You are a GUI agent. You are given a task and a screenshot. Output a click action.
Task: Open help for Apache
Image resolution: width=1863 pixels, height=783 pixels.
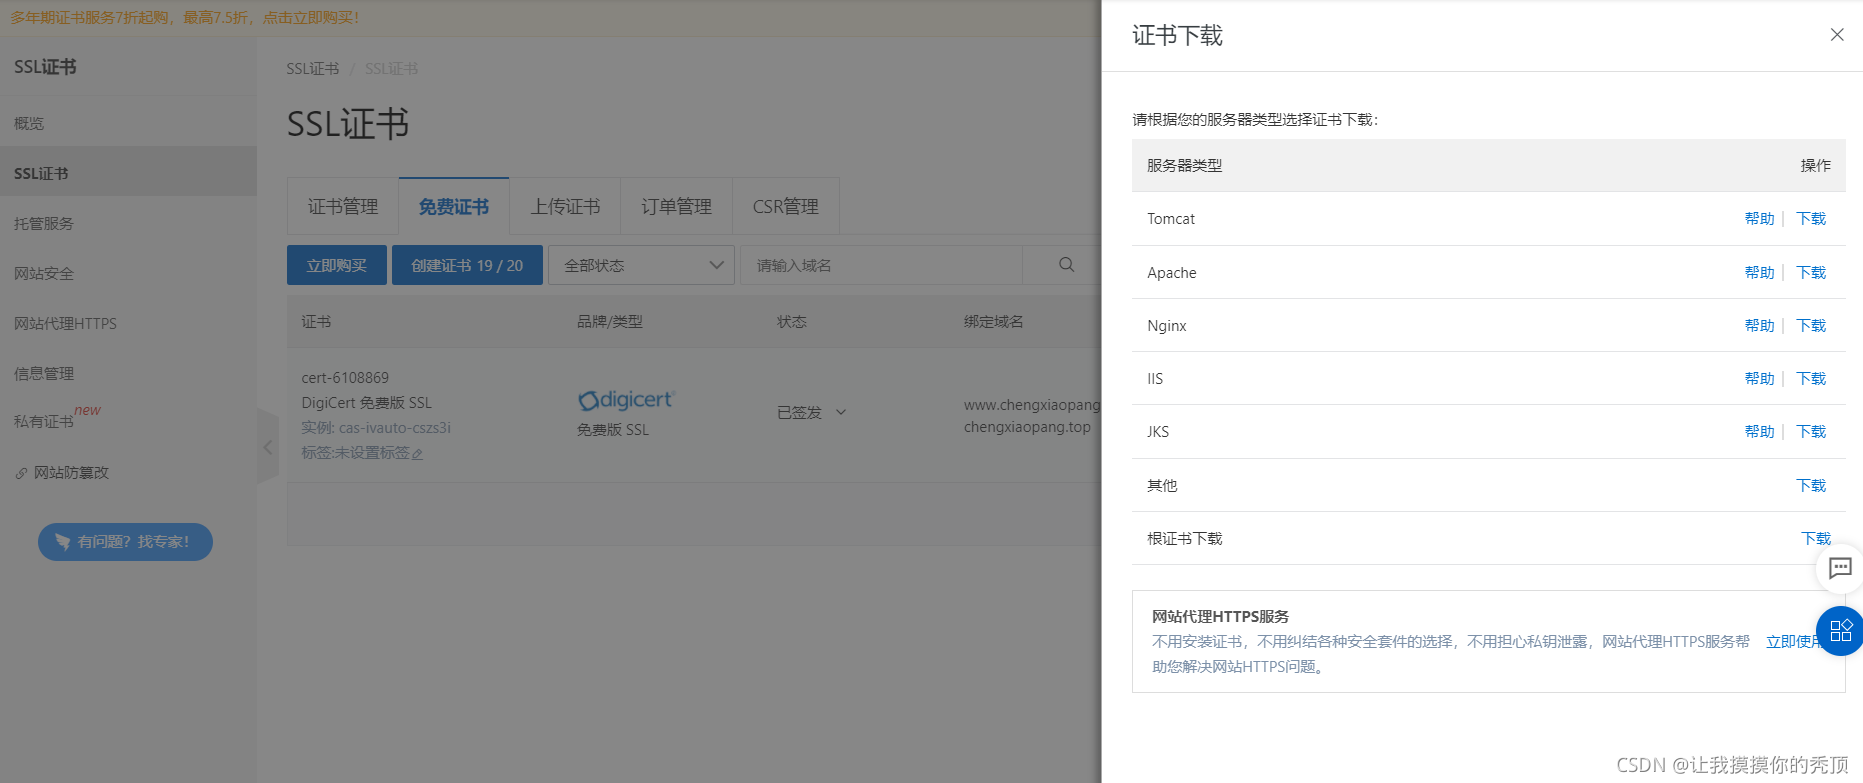tap(1759, 273)
